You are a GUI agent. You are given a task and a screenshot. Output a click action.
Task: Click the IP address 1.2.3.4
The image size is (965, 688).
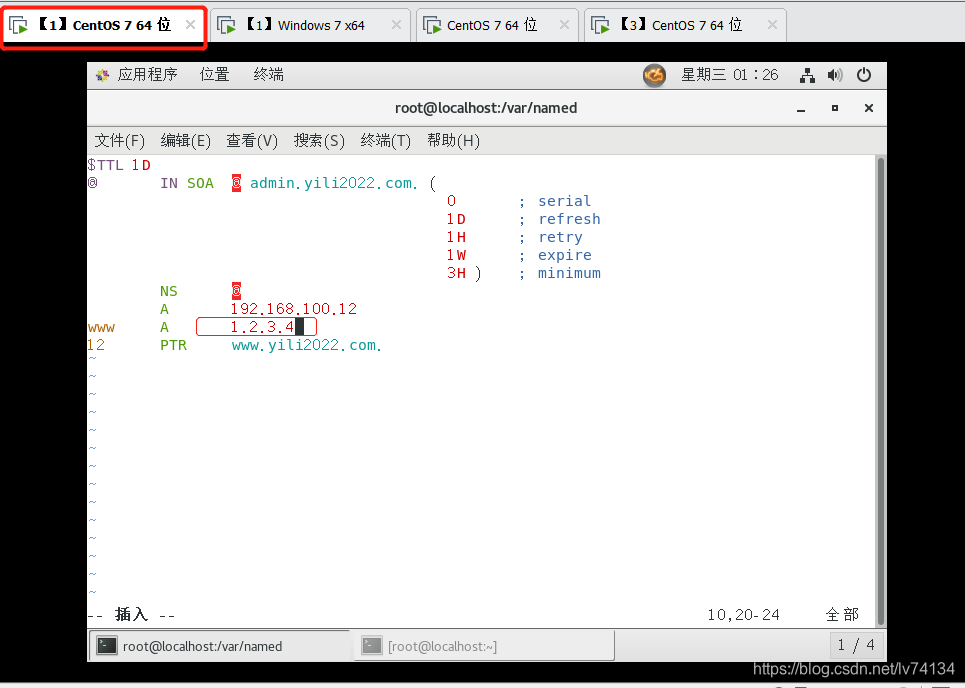click(x=262, y=327)
